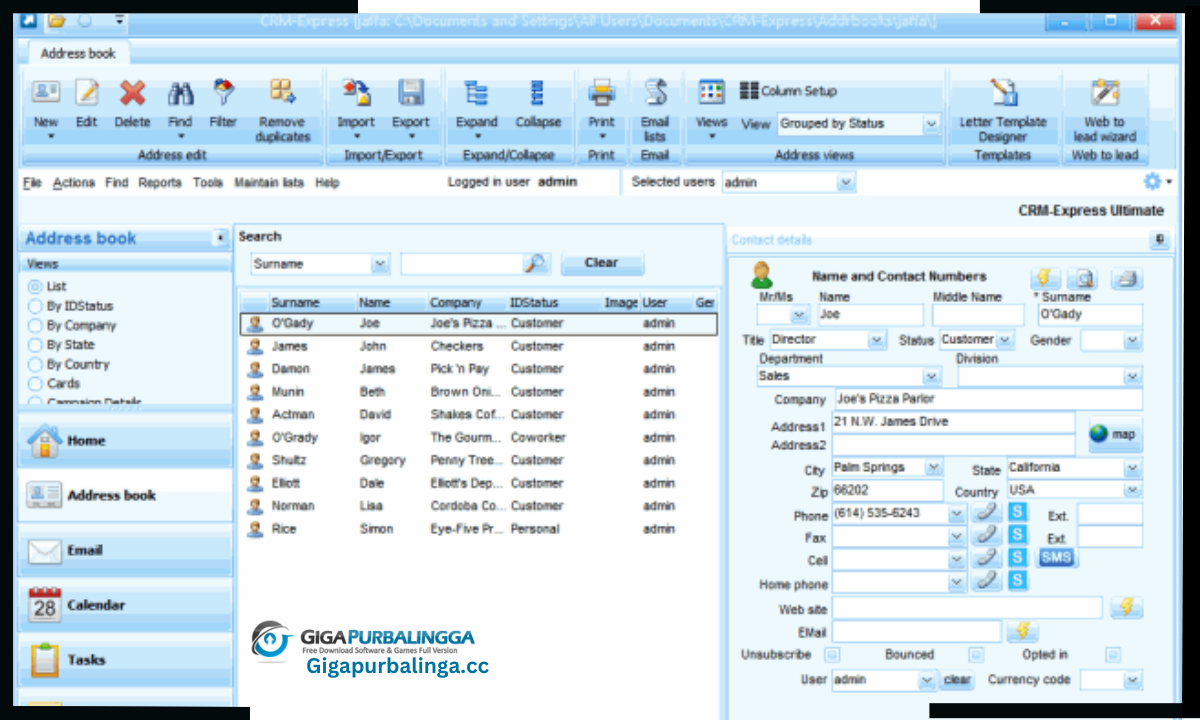Open Email lists tool
Screen dimensions: 1200x720
[655, 94]
